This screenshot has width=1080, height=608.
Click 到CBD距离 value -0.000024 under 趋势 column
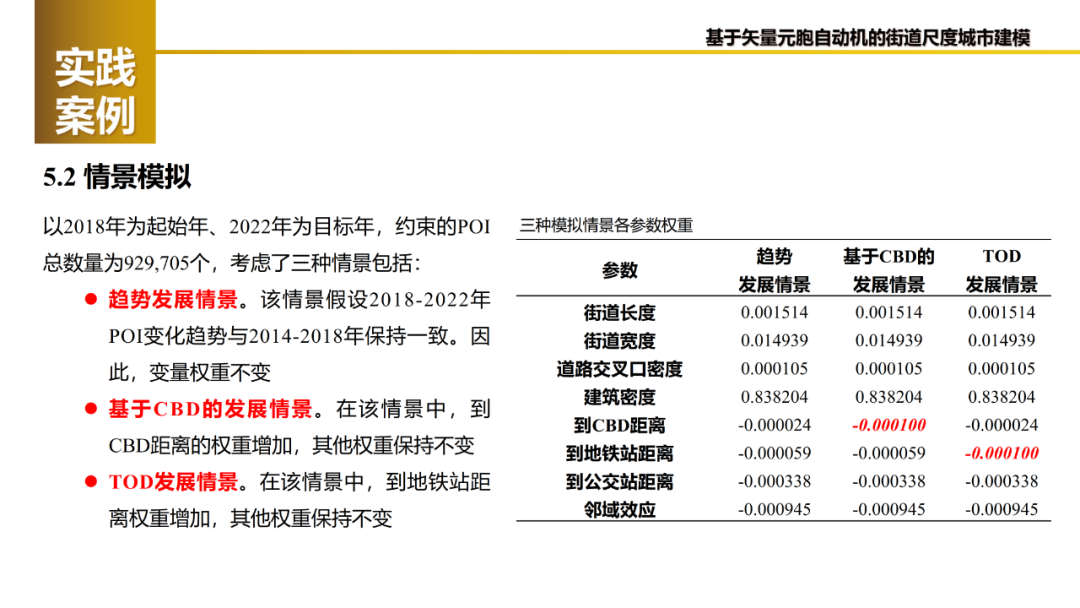pyautogui.click(x=774, y=426)
